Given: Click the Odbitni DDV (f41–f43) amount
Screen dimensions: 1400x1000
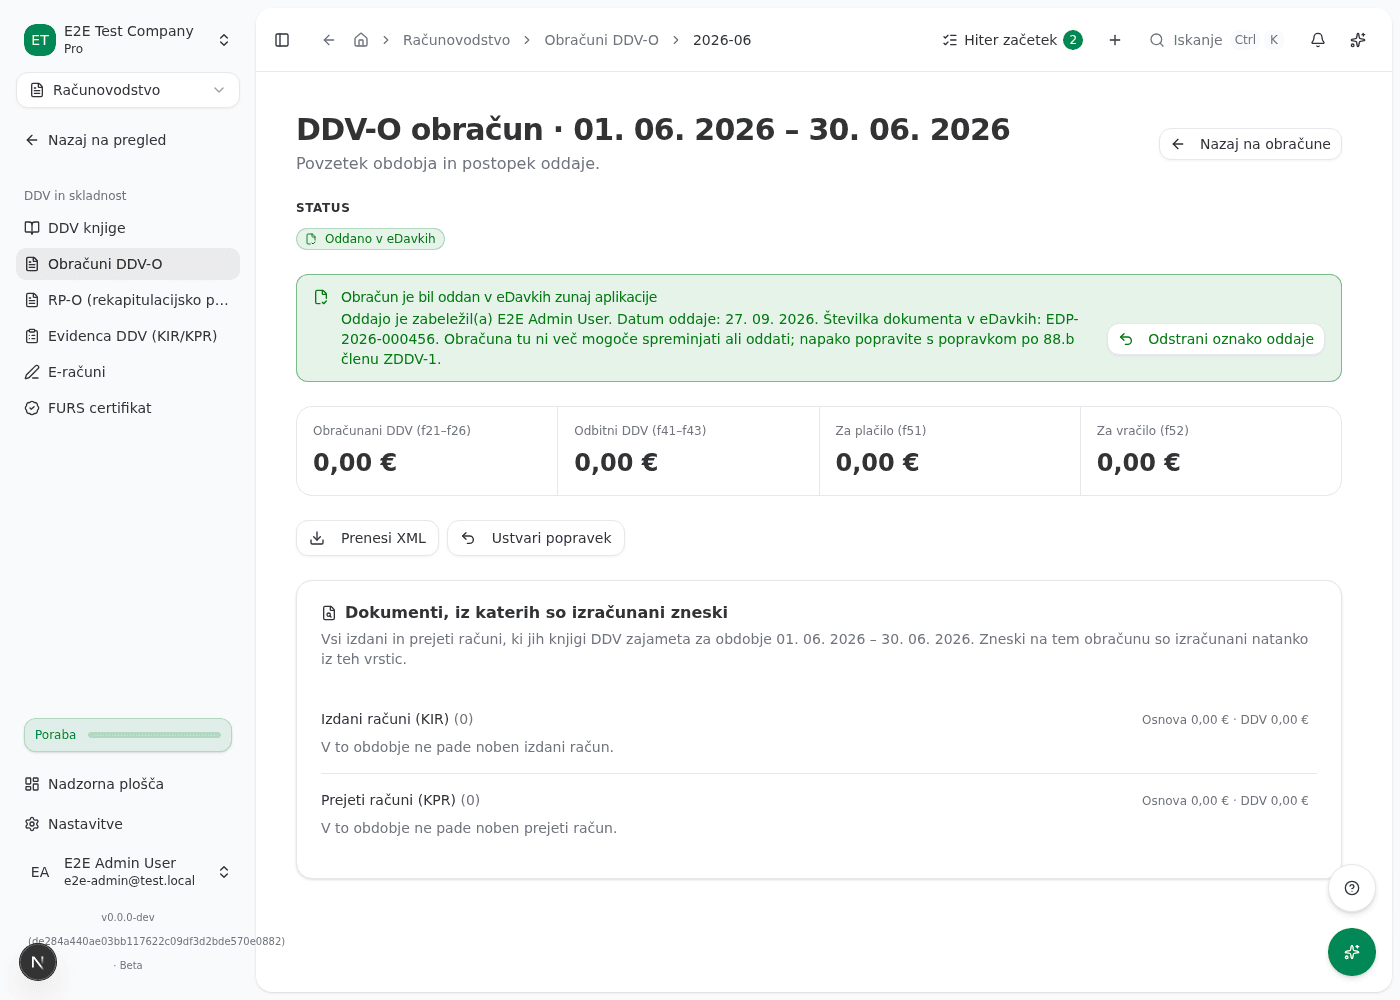Looking at the screenshot, I should click(616, 462).
